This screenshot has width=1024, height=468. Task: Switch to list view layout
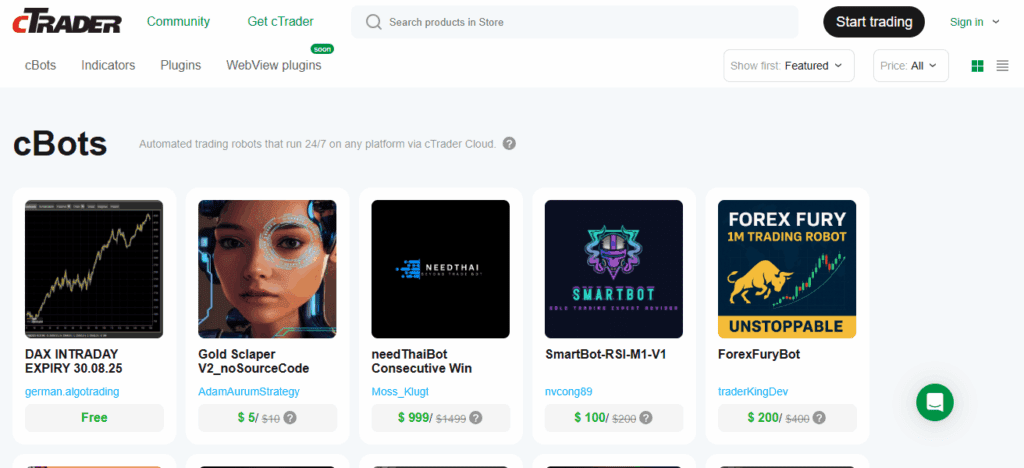click(x=1002, y=66)
